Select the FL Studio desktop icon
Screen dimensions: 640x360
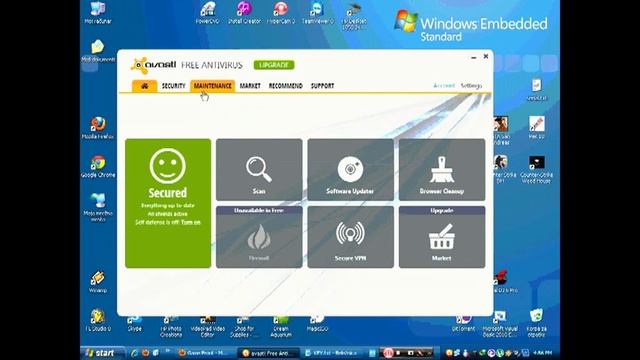(x=98, y=320)
